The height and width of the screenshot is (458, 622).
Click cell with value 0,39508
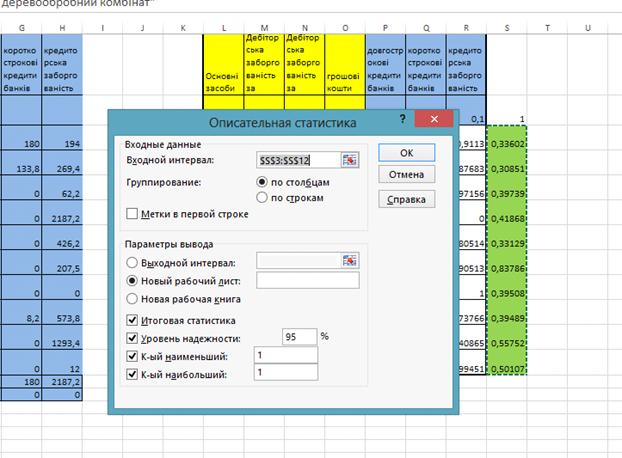tap(507, 287)
